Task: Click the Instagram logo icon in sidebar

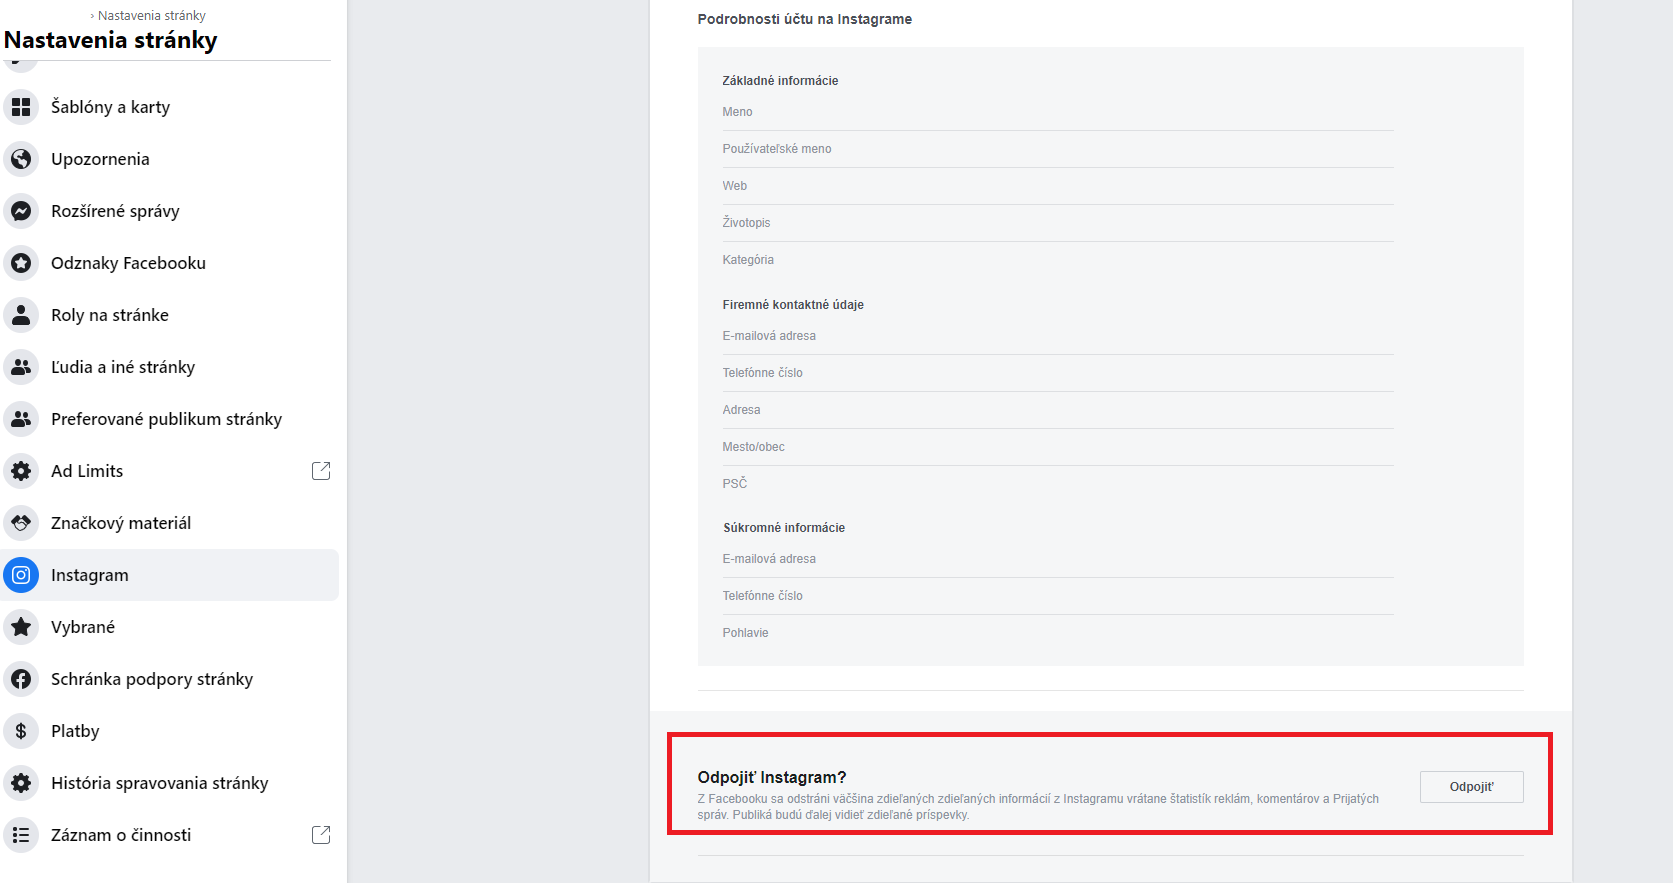Action: 21,575
